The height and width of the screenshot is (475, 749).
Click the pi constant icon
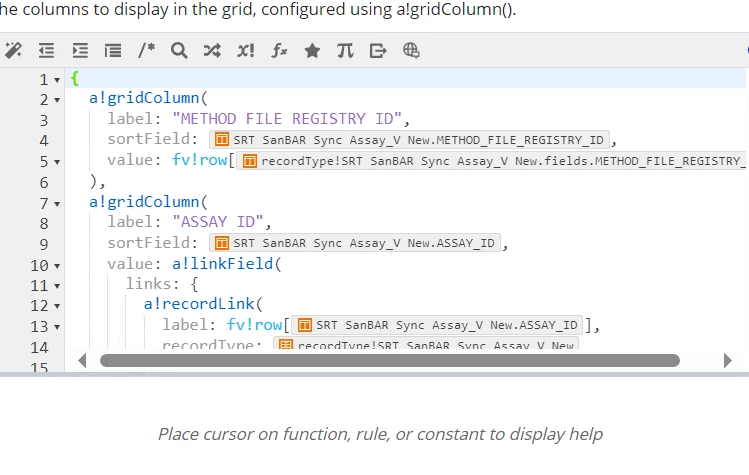point(345,50)
